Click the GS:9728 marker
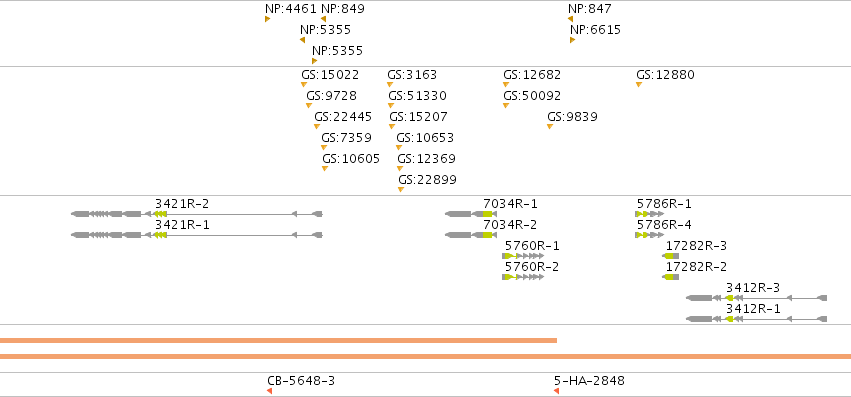 309,105
